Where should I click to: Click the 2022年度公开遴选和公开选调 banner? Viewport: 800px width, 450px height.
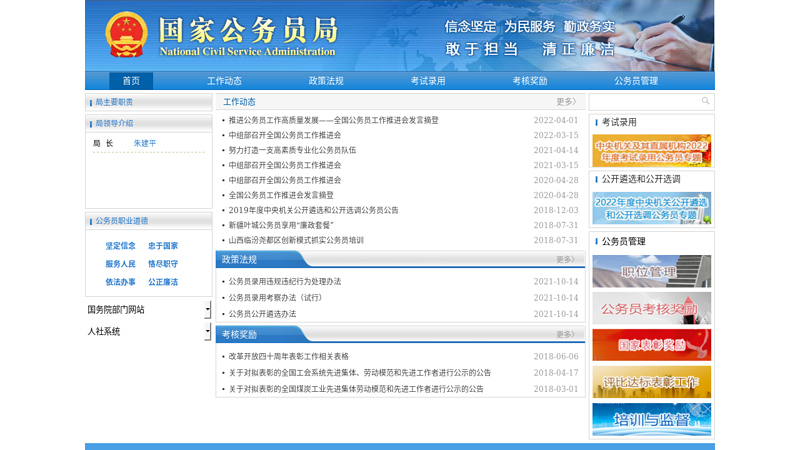652,208
